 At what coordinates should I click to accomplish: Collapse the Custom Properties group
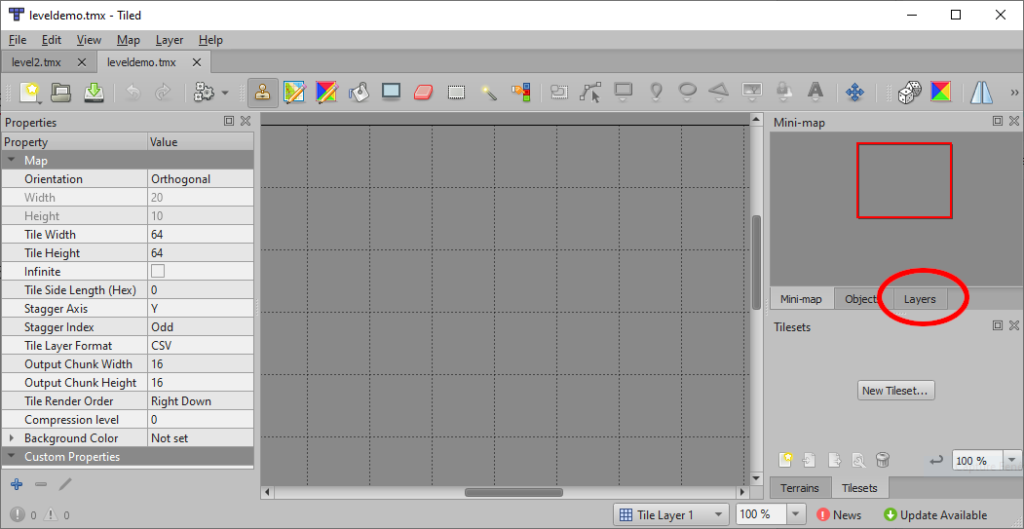click(11, 457)
